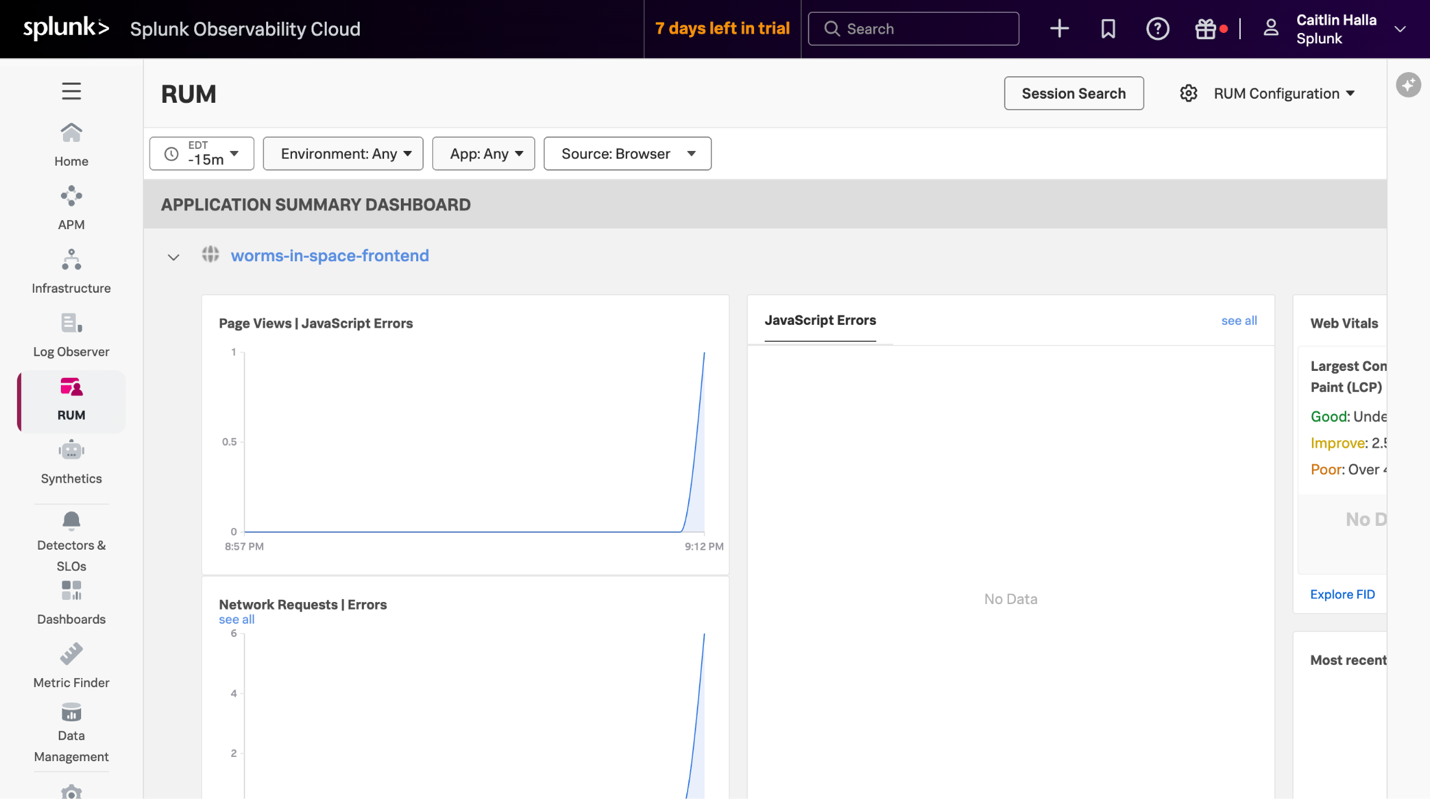1430x799 pixels.
Task: Click the Web Vitals heading
Action: click(x=1344, y=323)
